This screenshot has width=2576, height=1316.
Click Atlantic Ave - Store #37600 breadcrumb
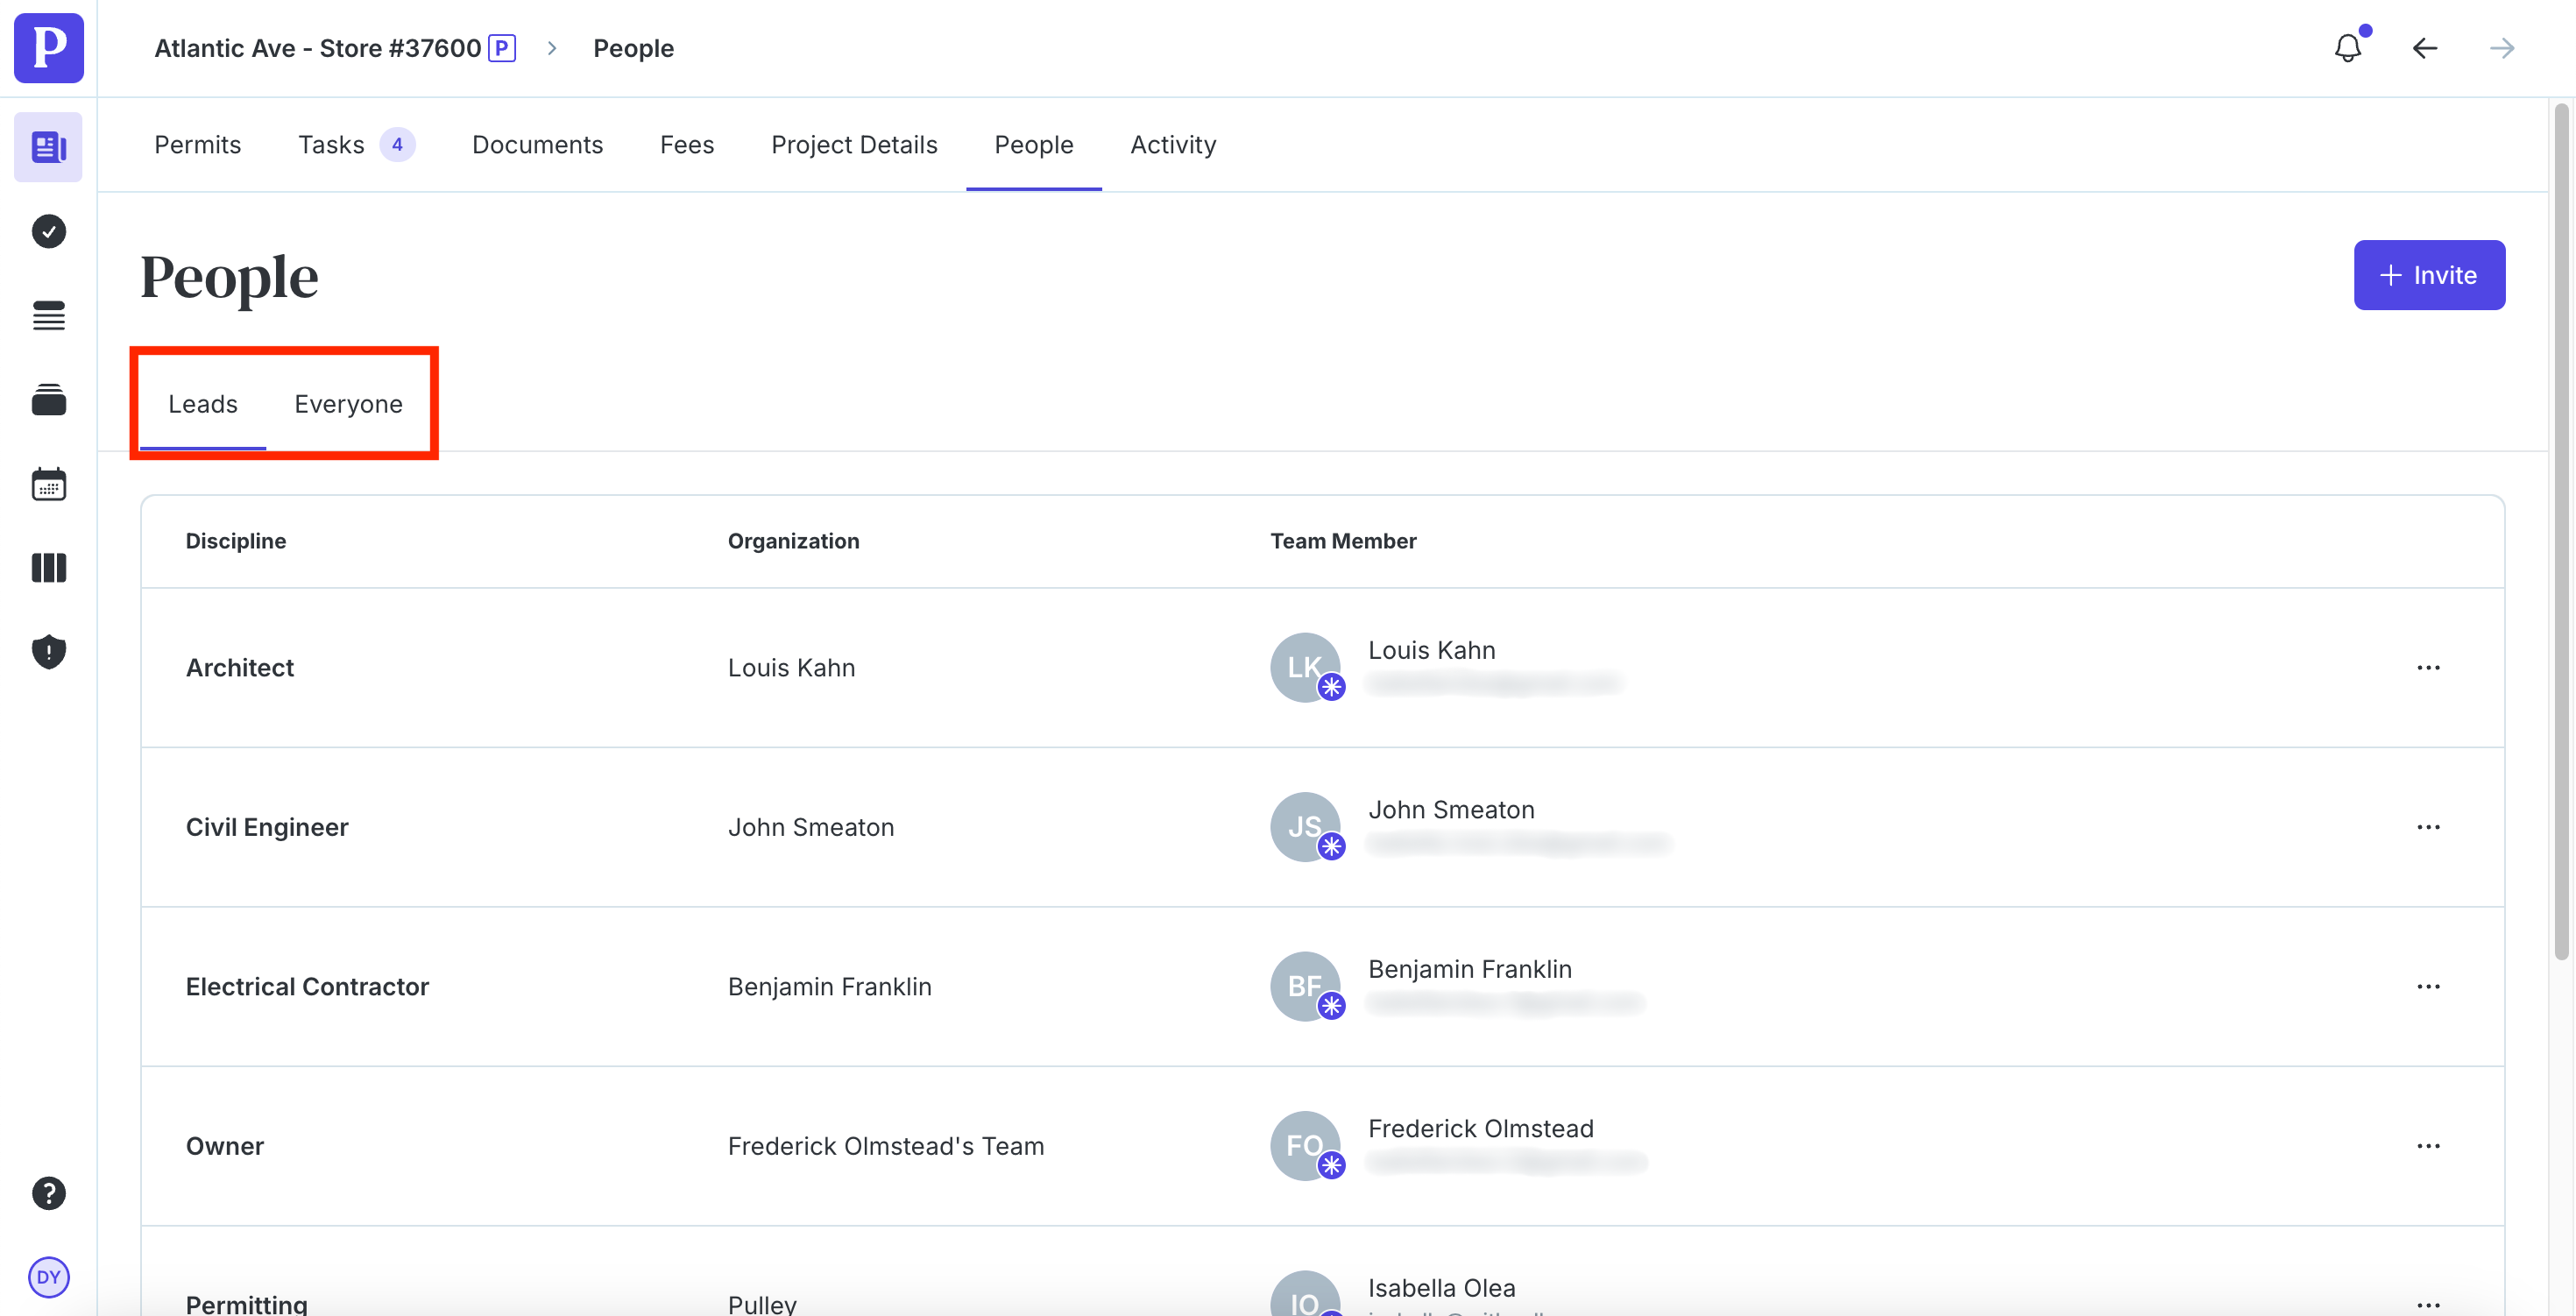click(317, 48)
